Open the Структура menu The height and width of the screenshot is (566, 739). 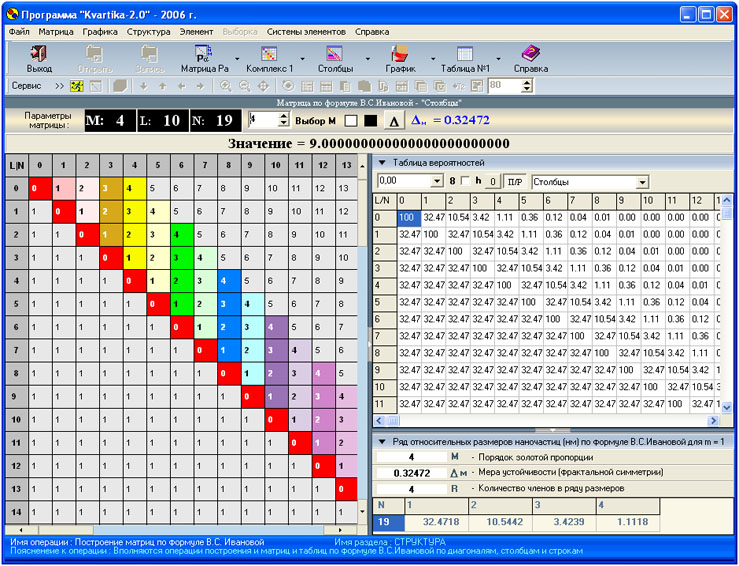point(148,32)
